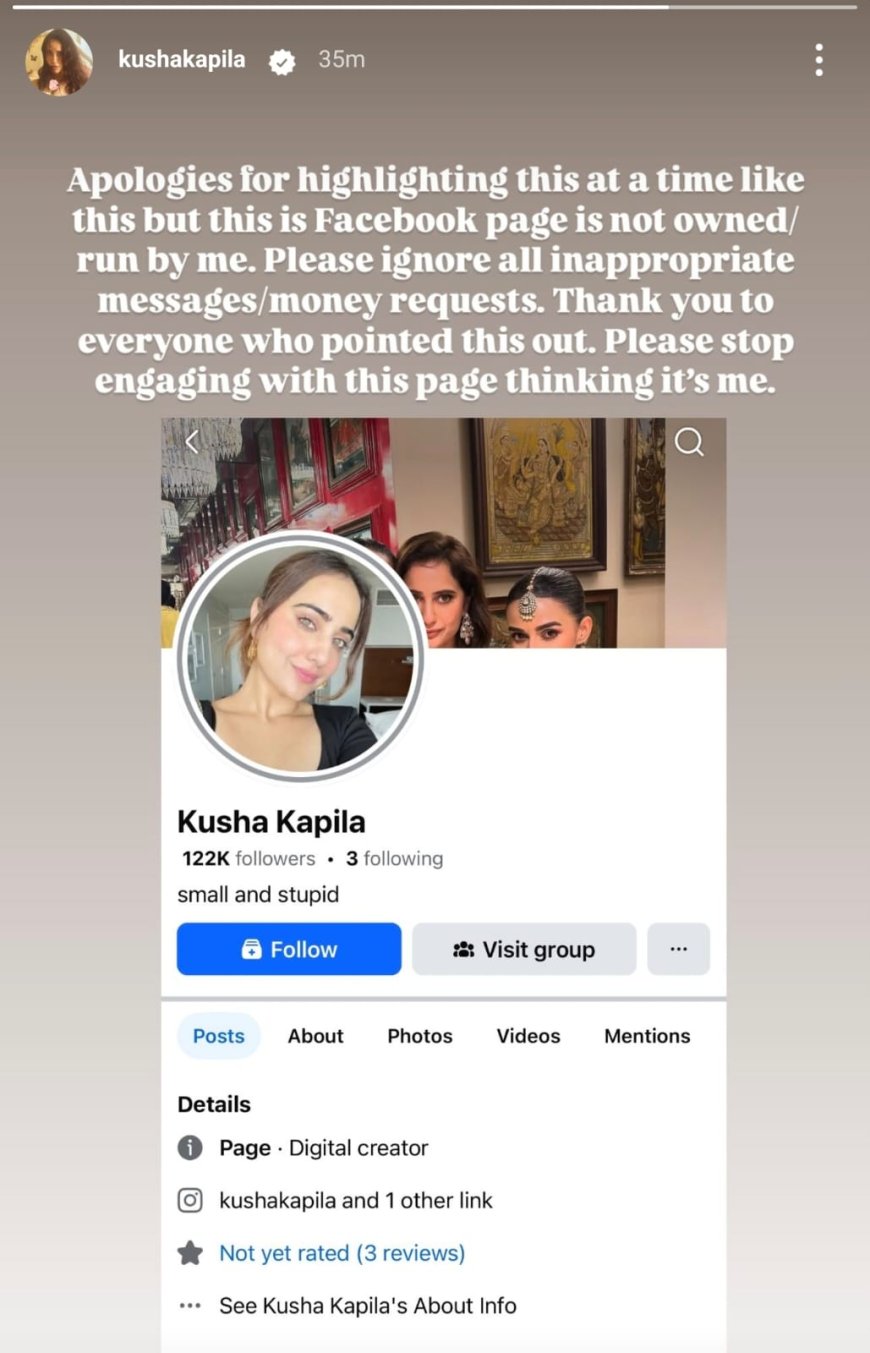Expand See Kusha Kapila's About Info

point(368,1305)
